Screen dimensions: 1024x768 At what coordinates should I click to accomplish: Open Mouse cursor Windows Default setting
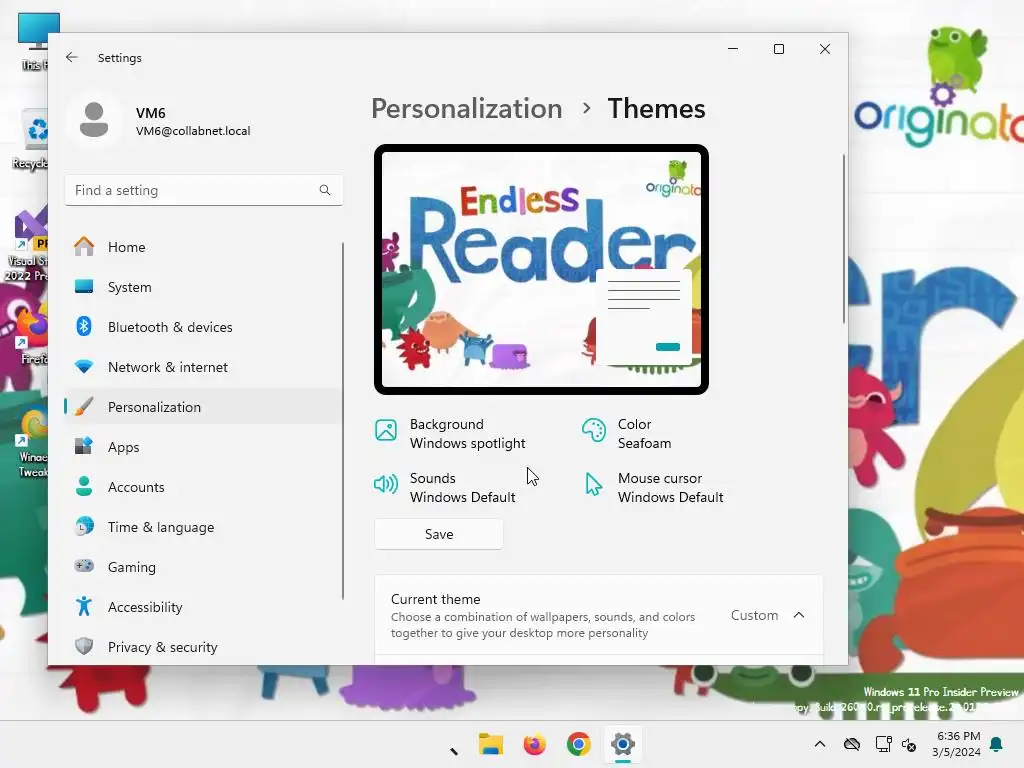[654, 487]
